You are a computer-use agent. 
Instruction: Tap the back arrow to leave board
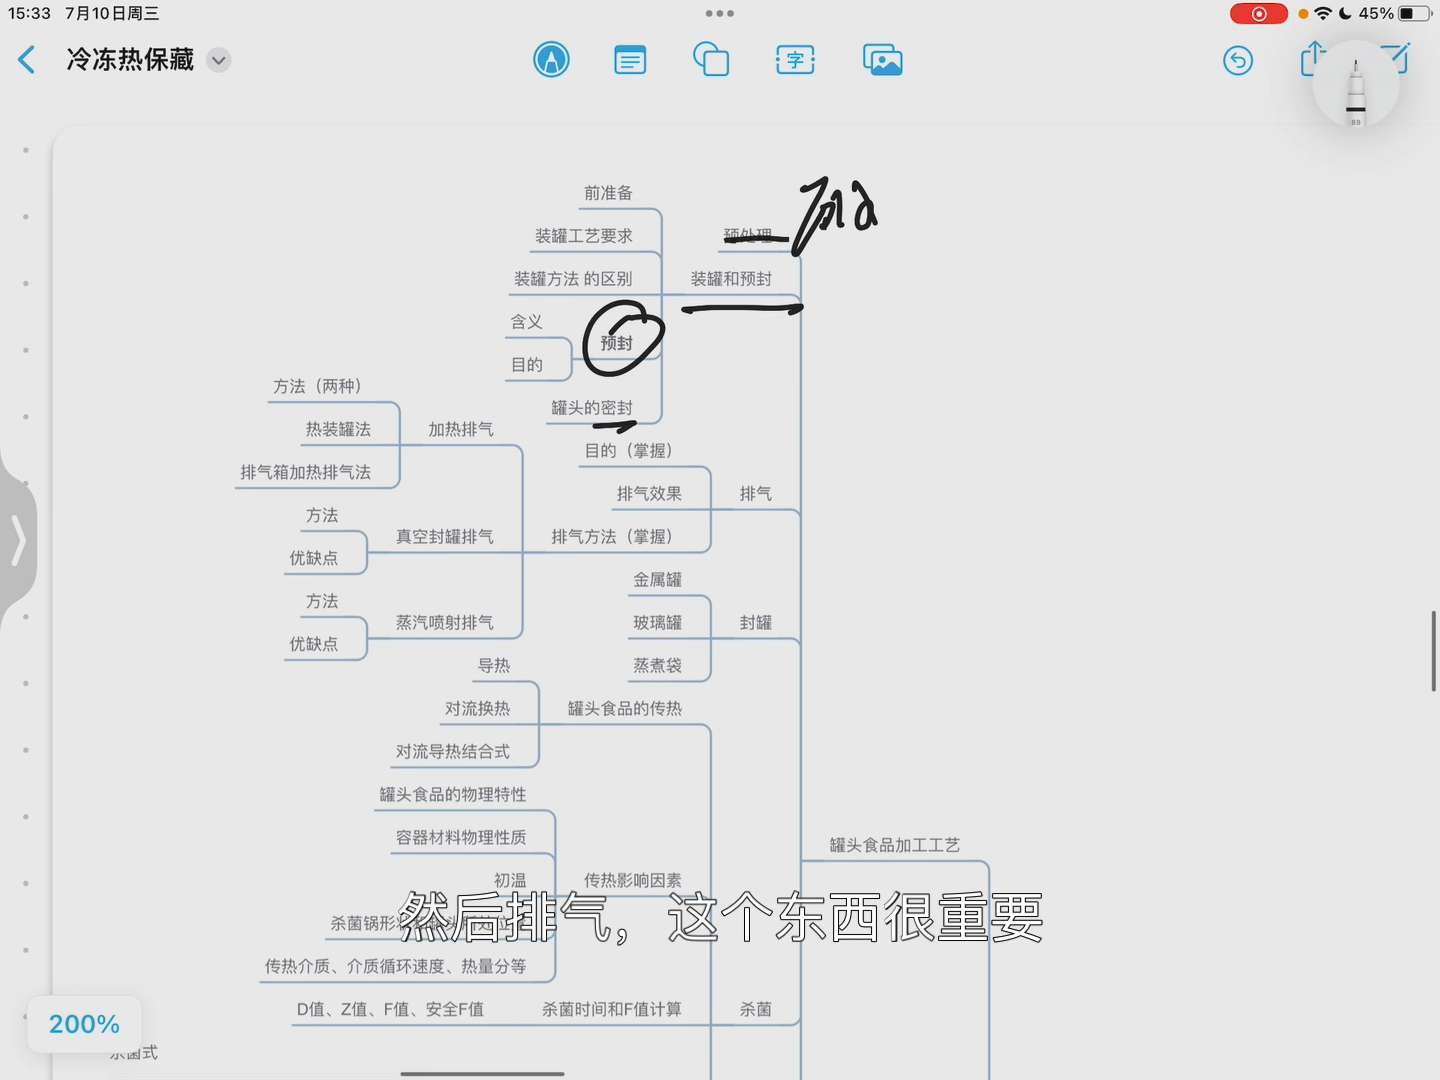pyautogui.click(x=27, y=60)
